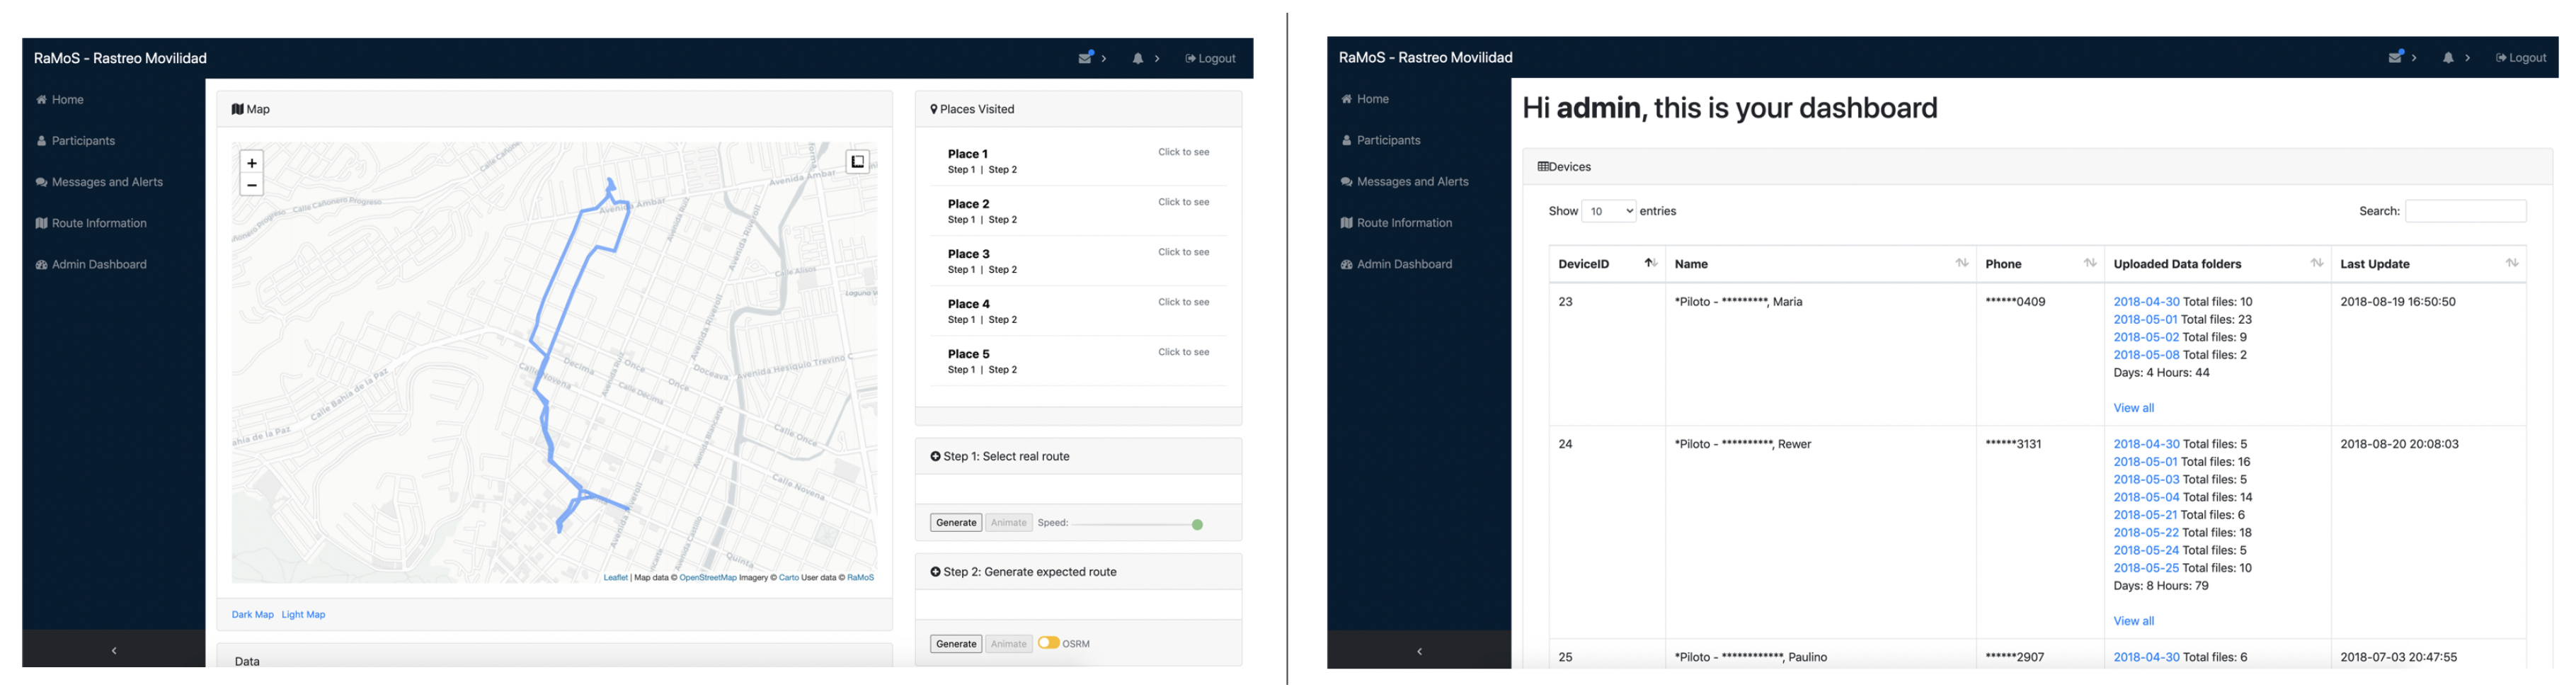Click the sort arrows in the Last Update column
Image resolution: width=2576 pixels, height=692 pixels.
tap(2511, 263)
